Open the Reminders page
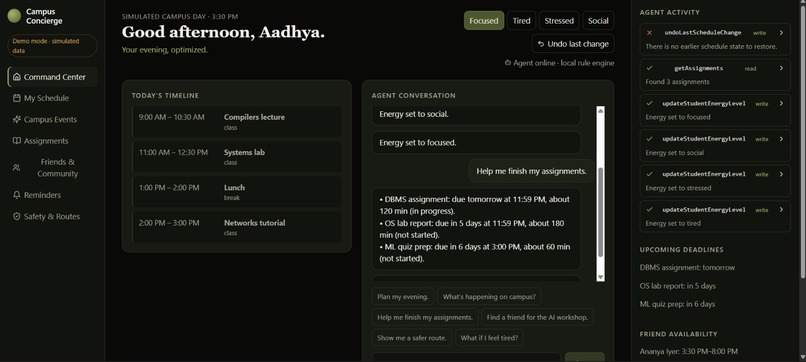This screenshot has width=806, height=362. [52, 195]
